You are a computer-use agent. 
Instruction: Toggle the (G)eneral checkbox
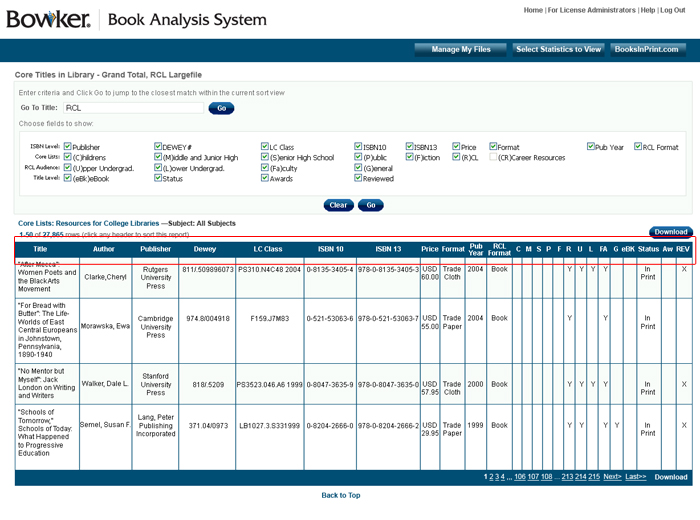tap(358, 168)
